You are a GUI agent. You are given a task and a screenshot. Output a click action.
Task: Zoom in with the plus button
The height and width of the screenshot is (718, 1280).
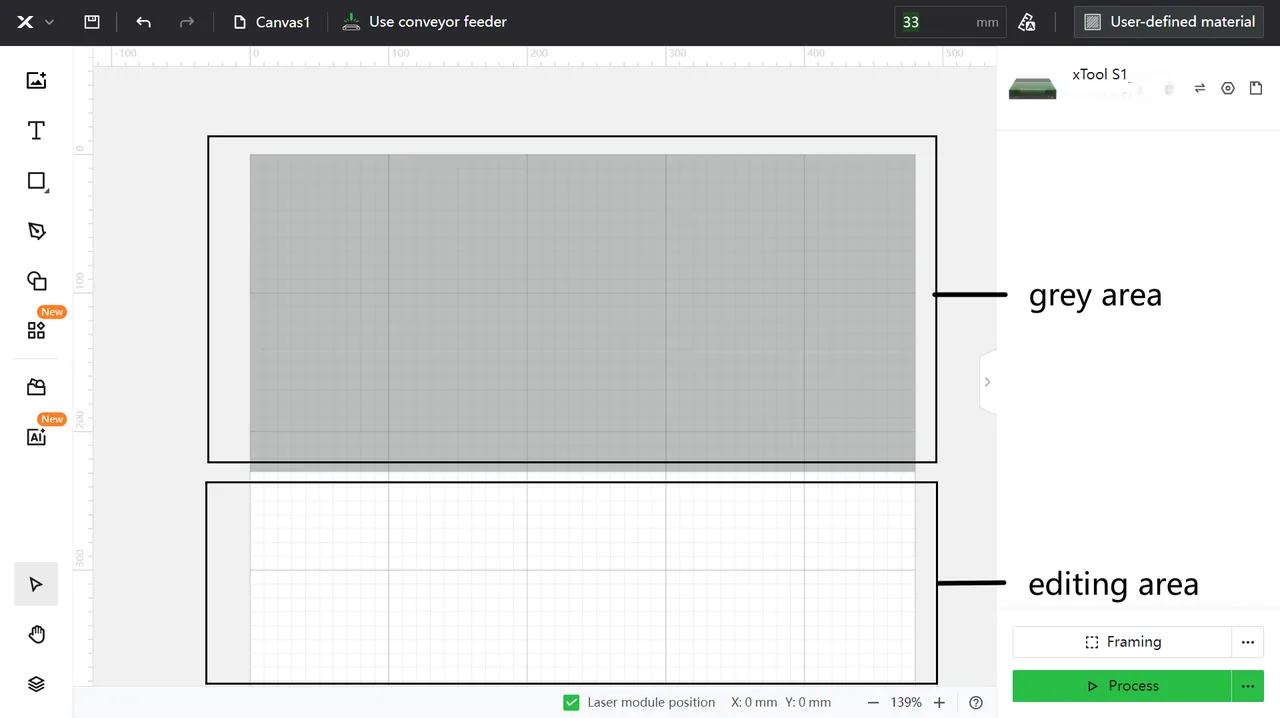939,703
